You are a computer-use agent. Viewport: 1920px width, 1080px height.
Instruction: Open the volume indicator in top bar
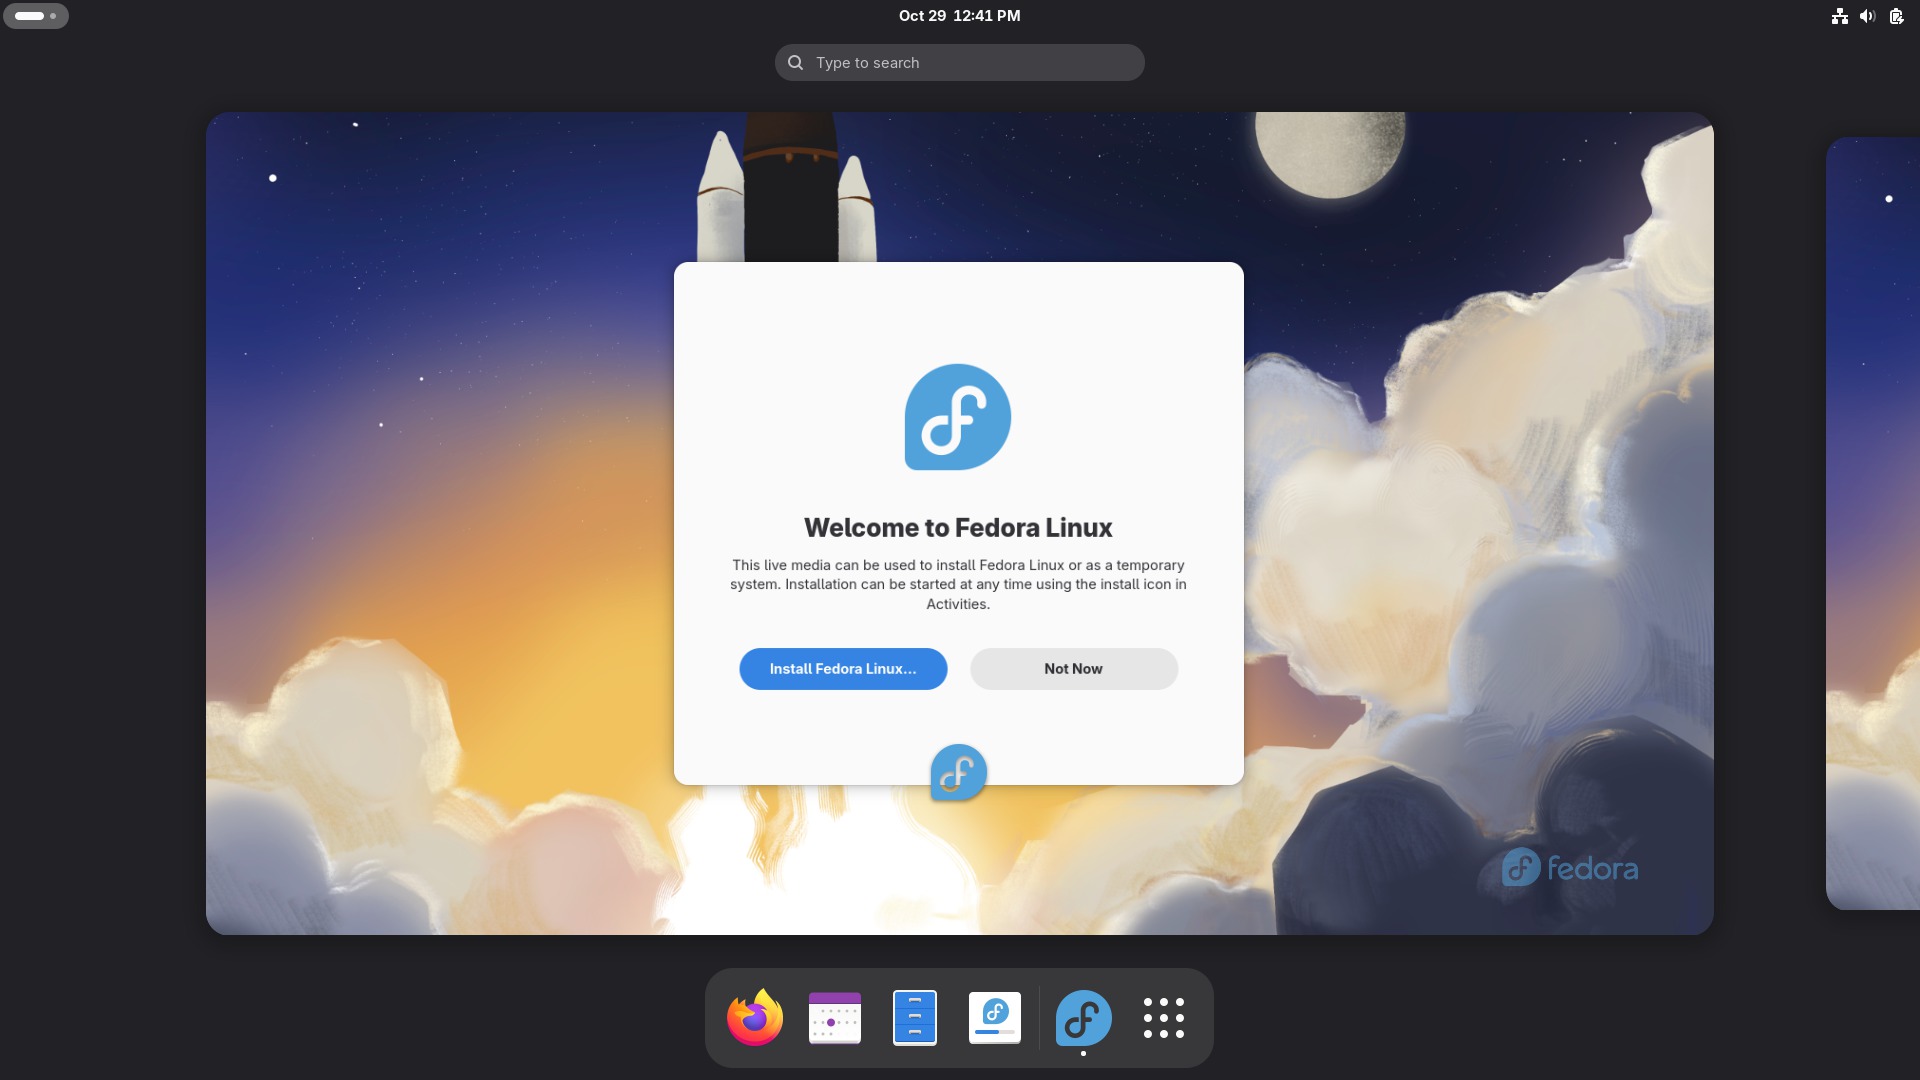(1867, 16)
